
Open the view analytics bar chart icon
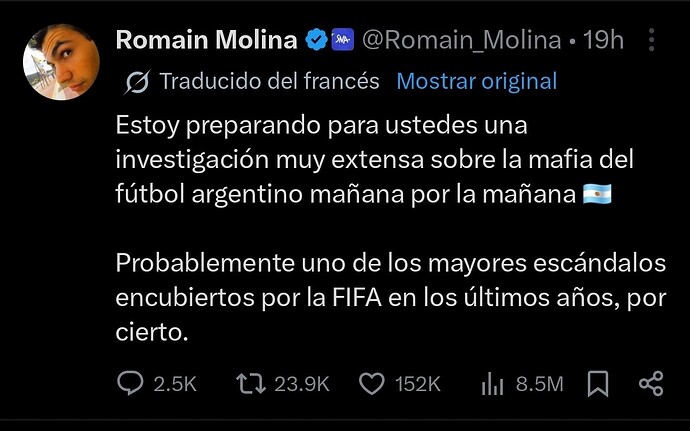click(x=492, y=384)
